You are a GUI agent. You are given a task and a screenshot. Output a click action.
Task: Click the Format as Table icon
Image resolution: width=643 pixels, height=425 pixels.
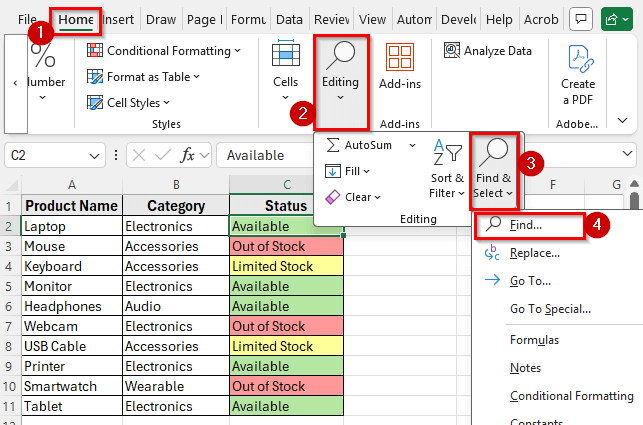[95, 77]
